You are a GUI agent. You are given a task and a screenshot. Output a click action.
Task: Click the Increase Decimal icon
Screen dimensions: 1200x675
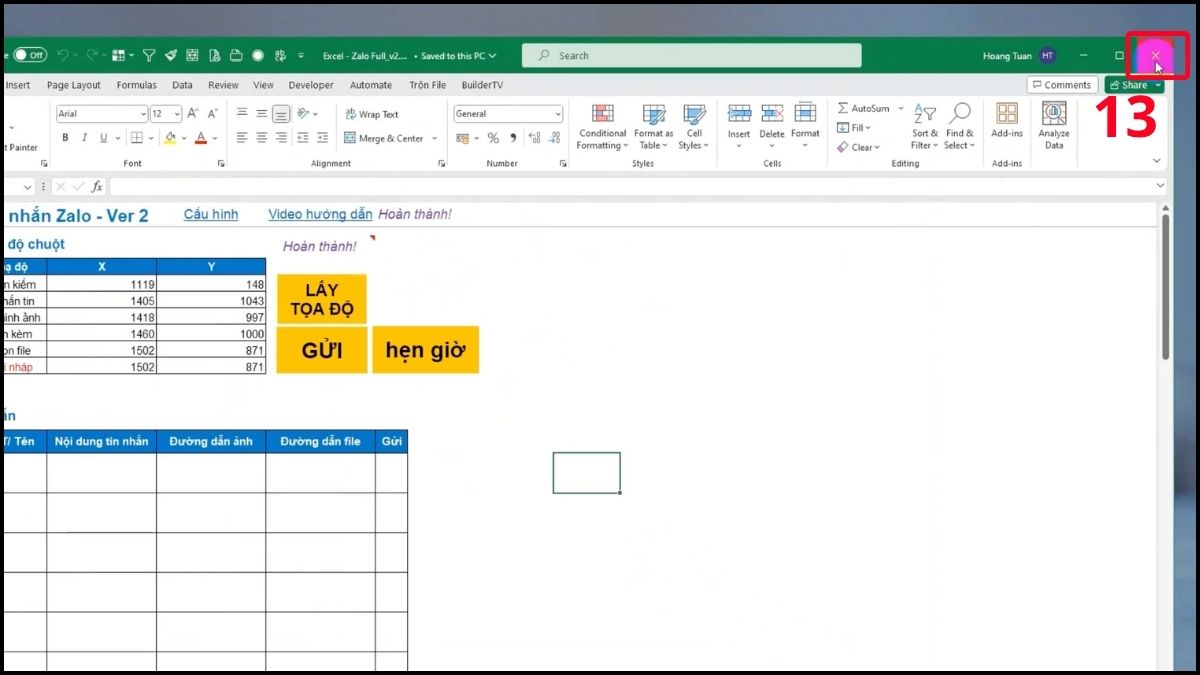(533, 138)
